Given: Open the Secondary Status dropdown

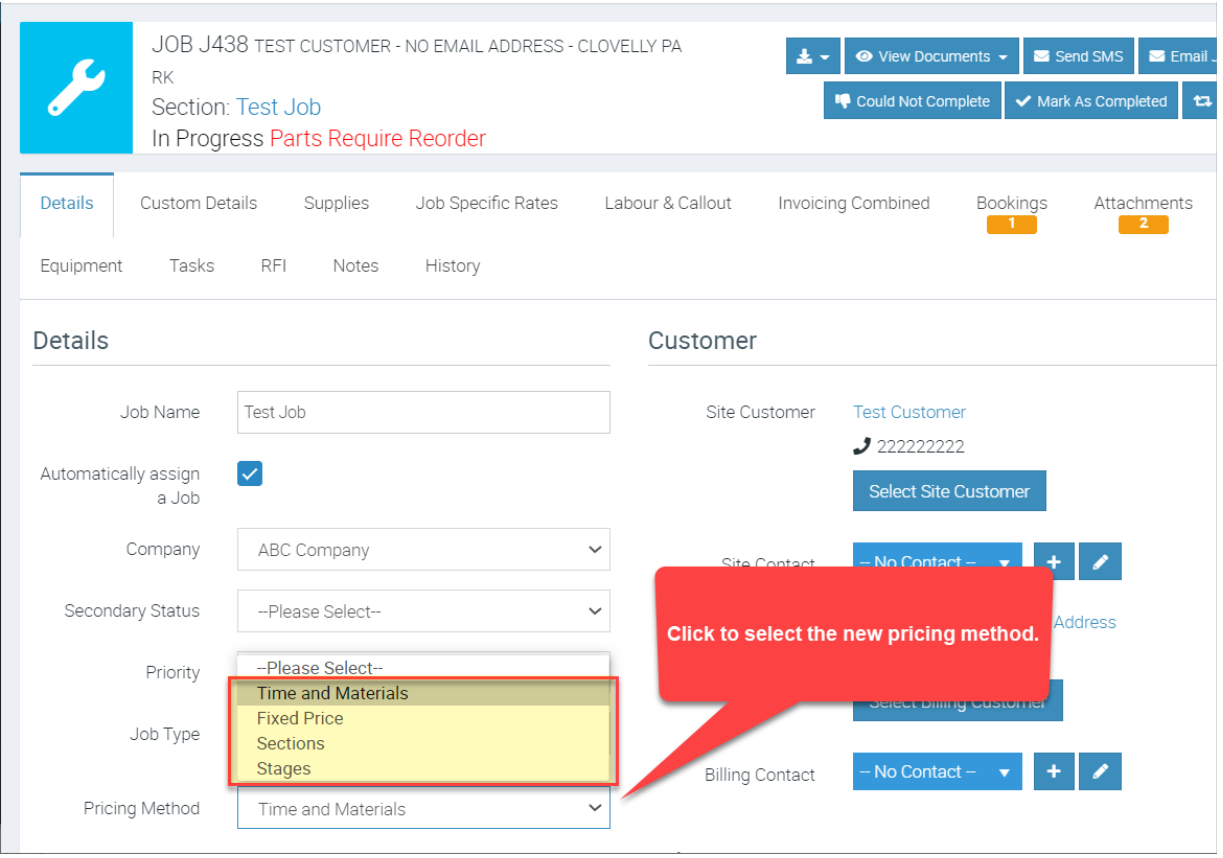Looking at the screenshot, I should point(423,611).
